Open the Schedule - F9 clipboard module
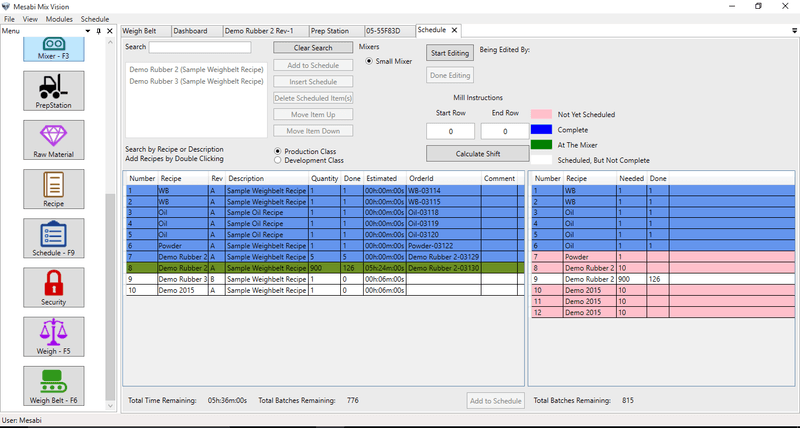The width and height of the screenshot is (800, 428). tap(54, 238)
